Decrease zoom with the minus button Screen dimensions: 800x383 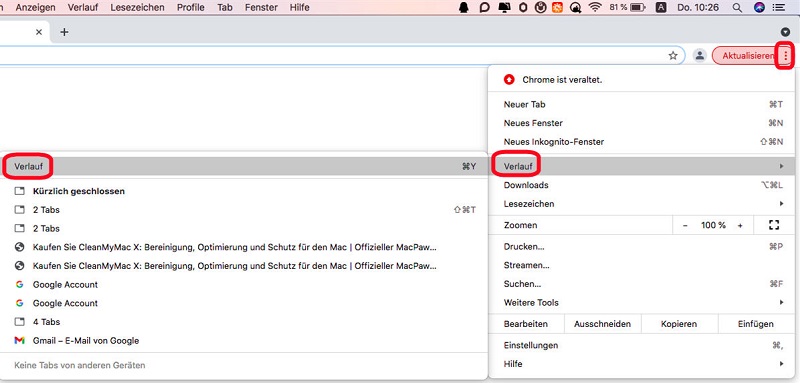pos(685,225)
